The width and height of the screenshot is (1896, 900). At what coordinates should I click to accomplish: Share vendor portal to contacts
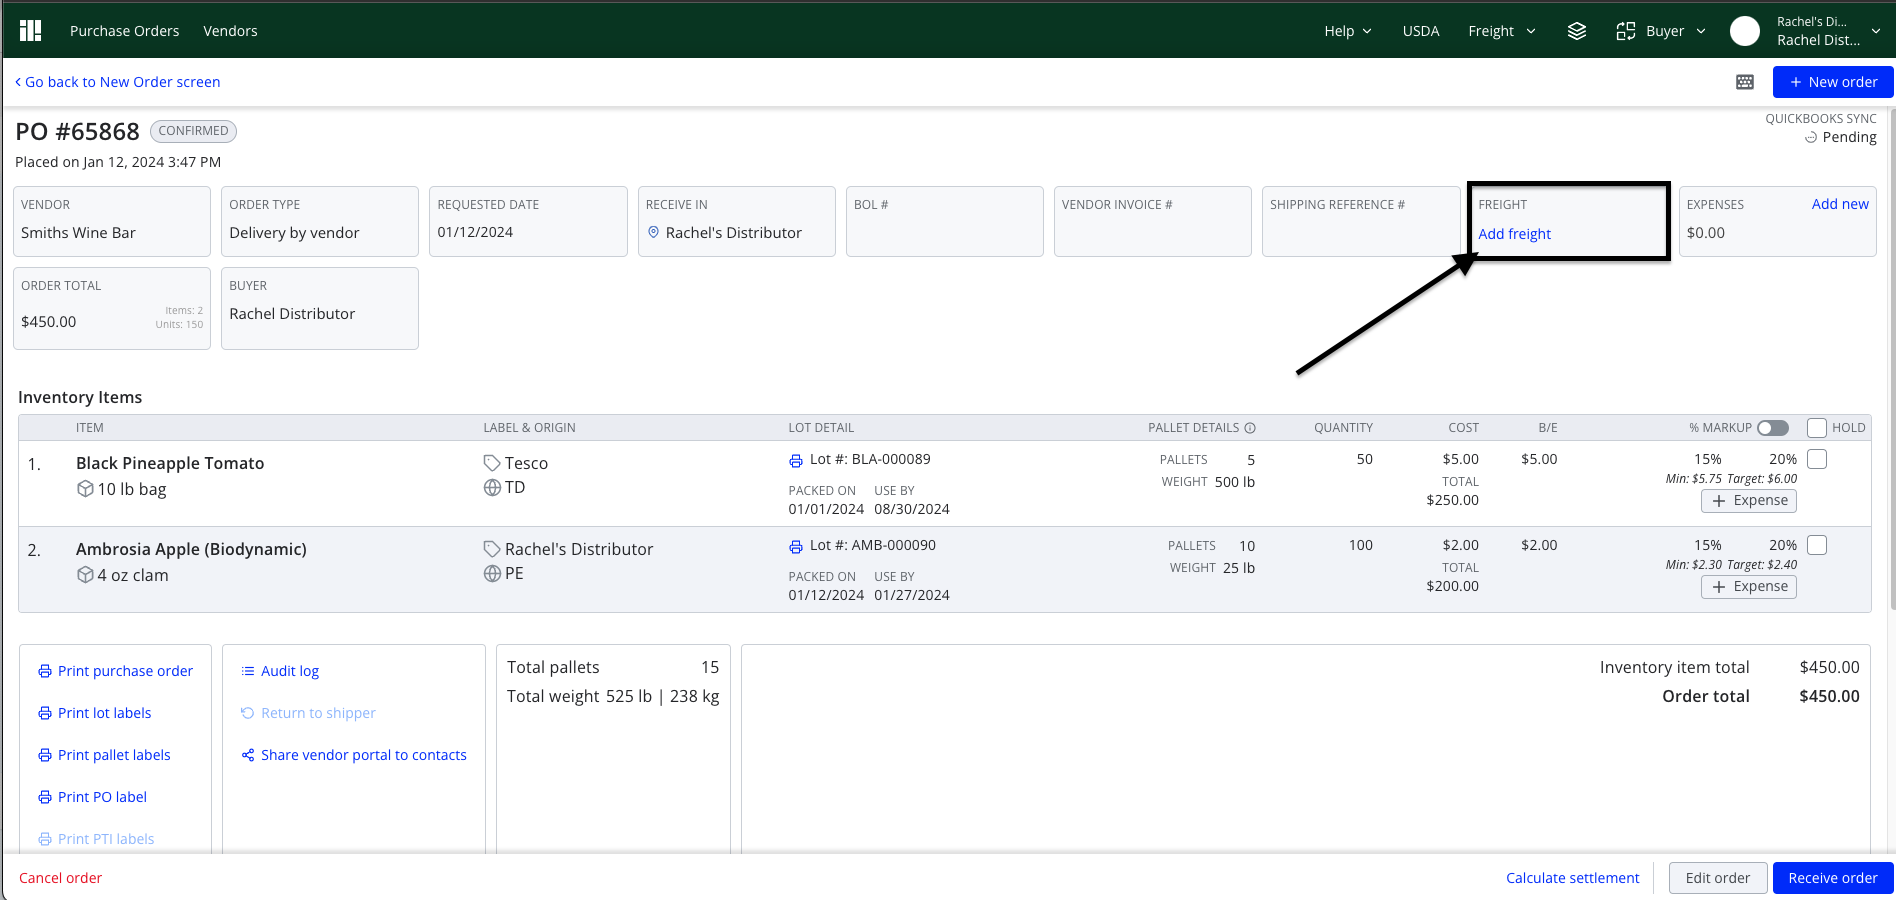(364, 755)
